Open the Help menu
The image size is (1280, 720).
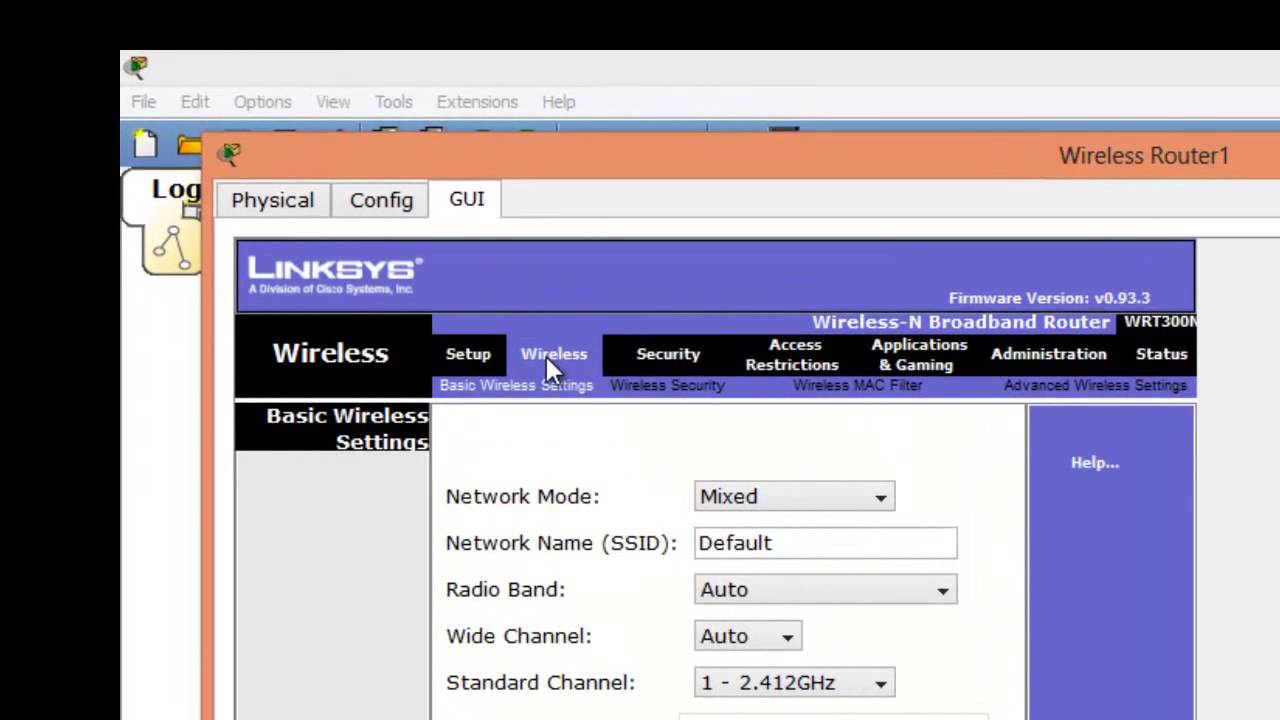point(559,102)
